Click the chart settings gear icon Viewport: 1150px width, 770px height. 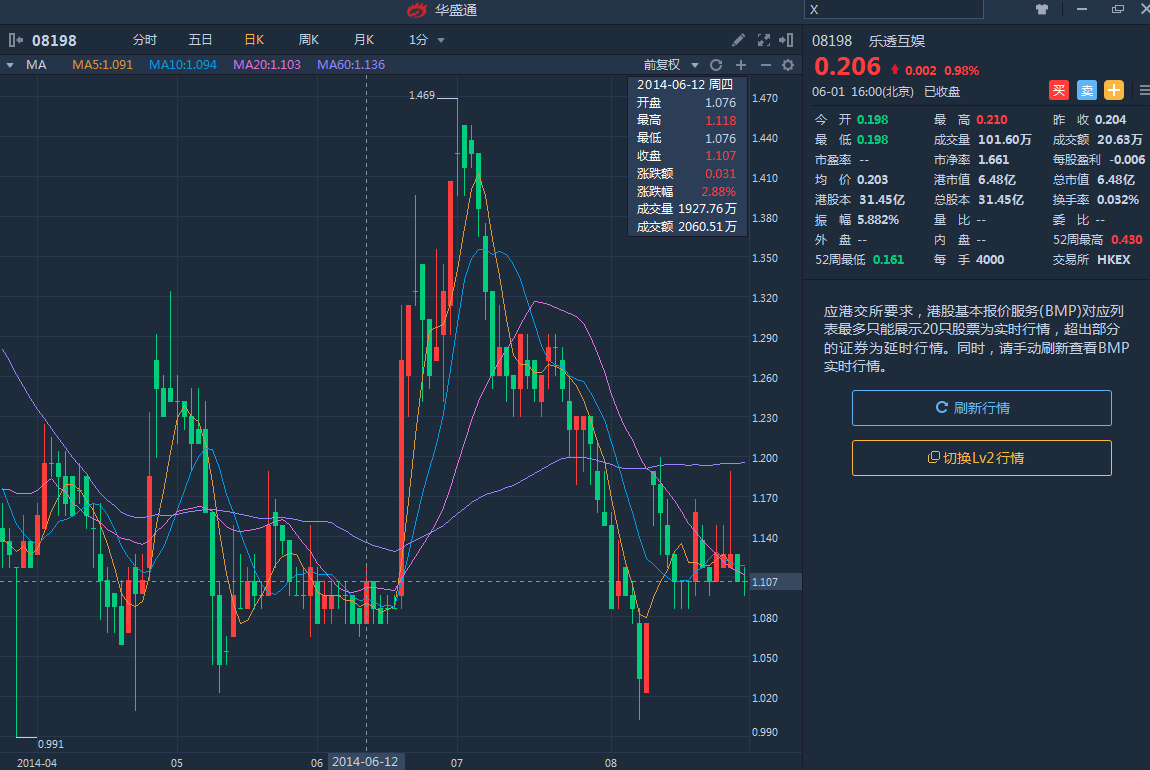pos(788,65)
